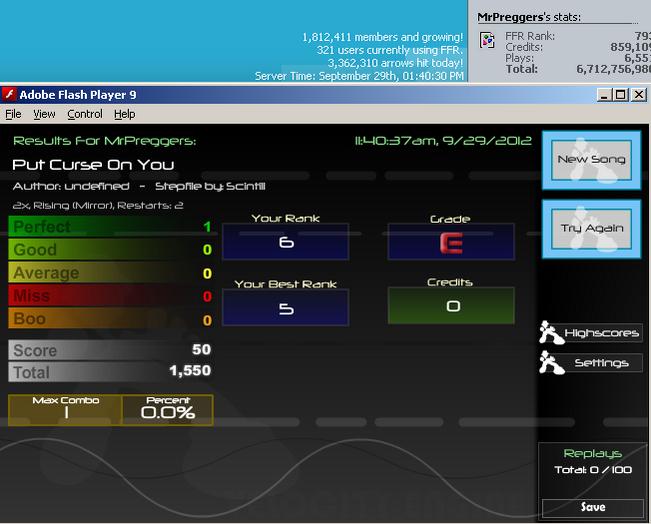This screenshot has height=524, width=651.
Task: Click the Settings dancer icon
Action: (x=551, y=362)
